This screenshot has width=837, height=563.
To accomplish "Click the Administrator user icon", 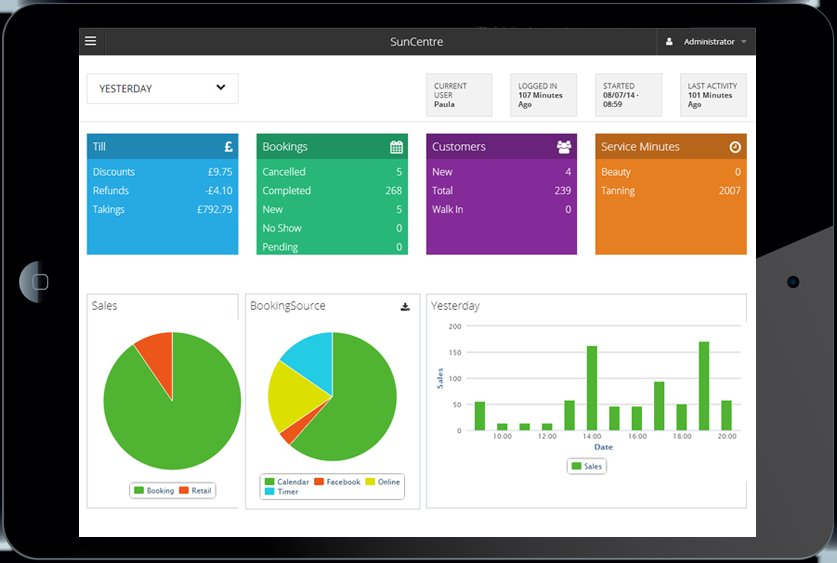I will (669, 42).
